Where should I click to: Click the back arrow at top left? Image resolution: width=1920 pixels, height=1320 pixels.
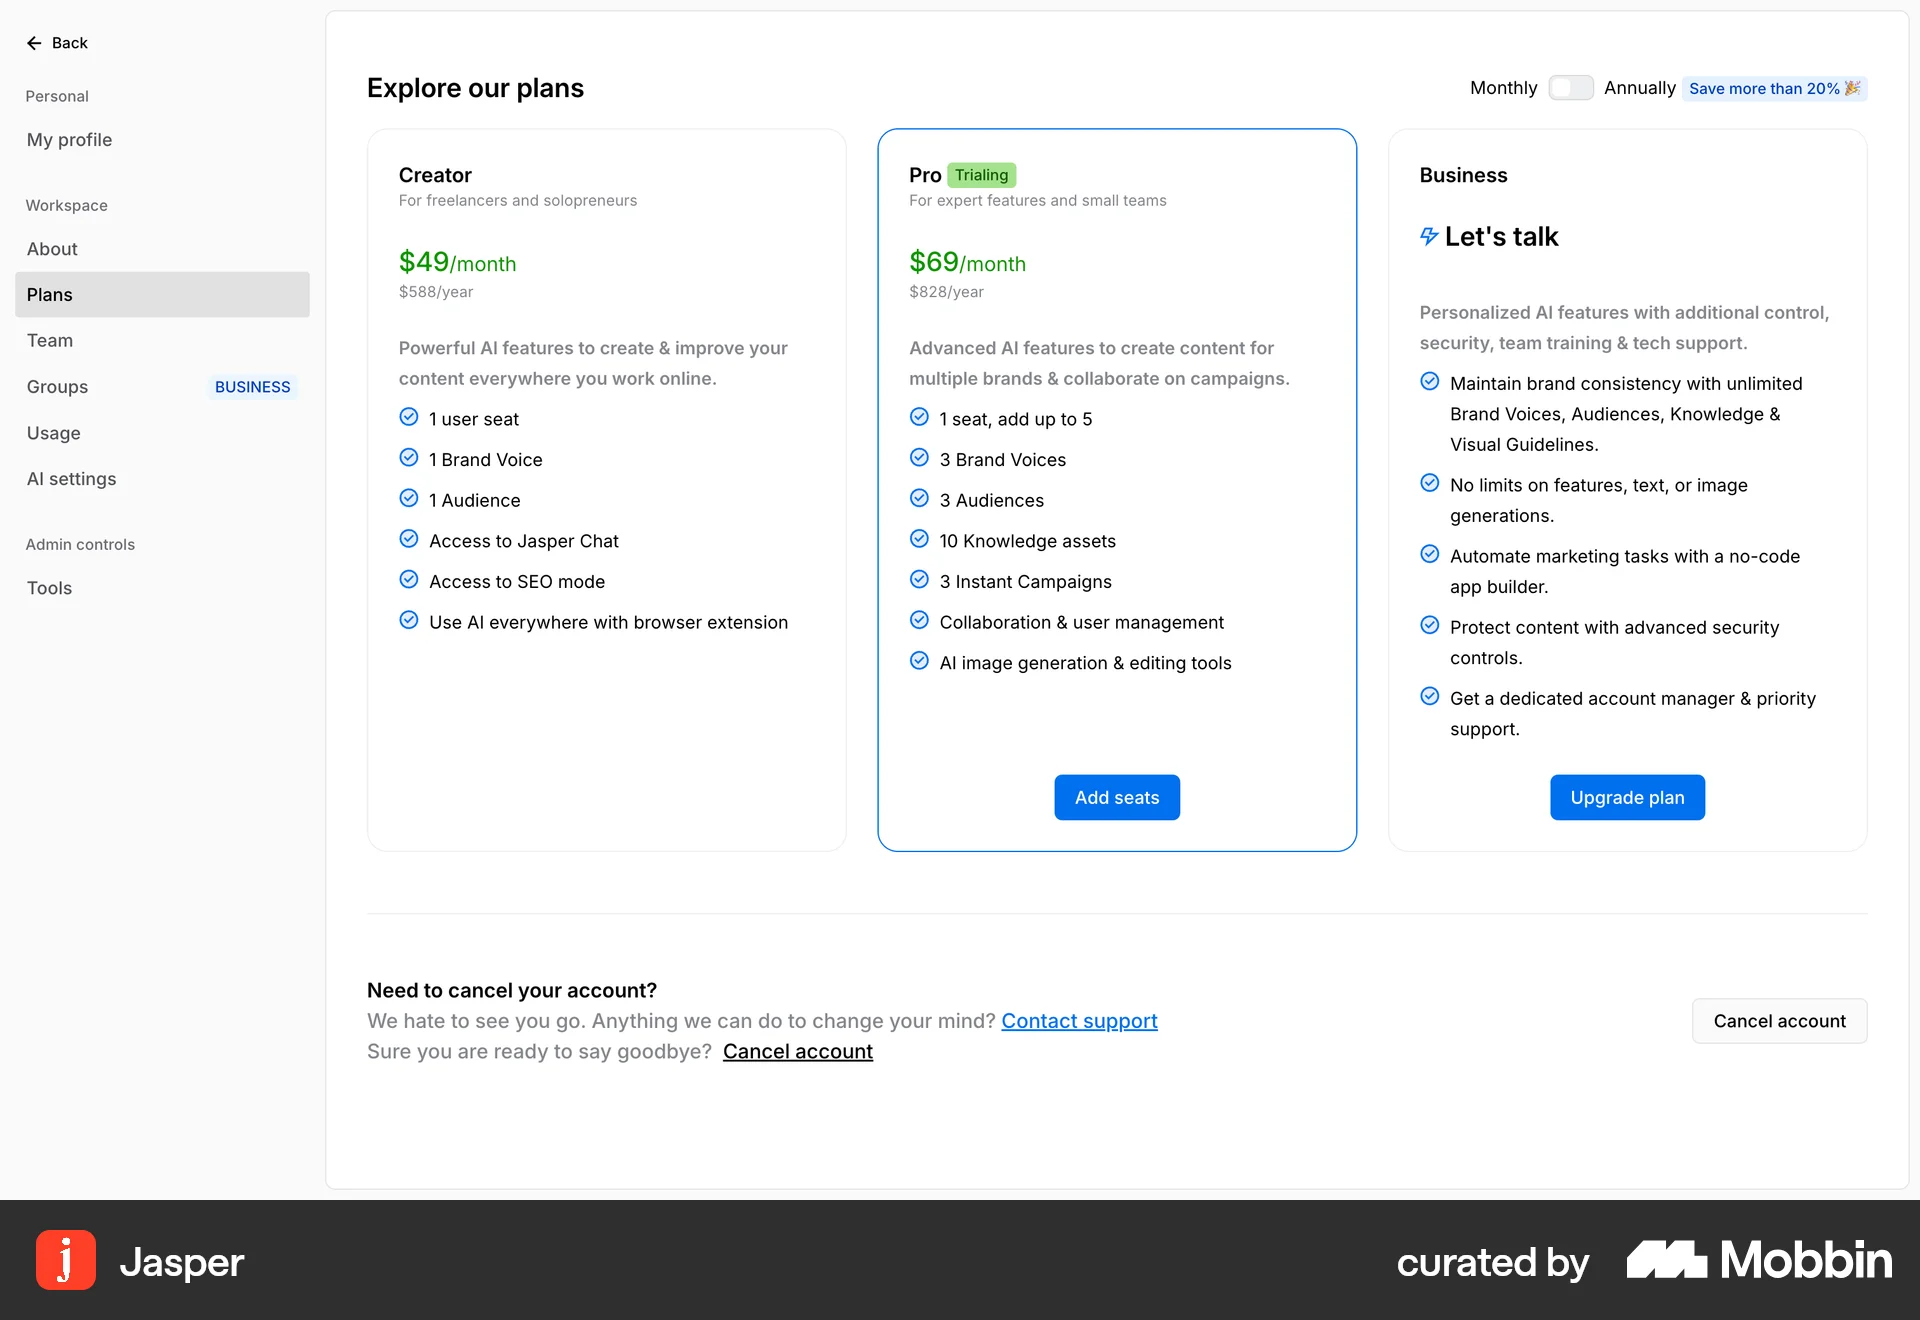point(34,42)
